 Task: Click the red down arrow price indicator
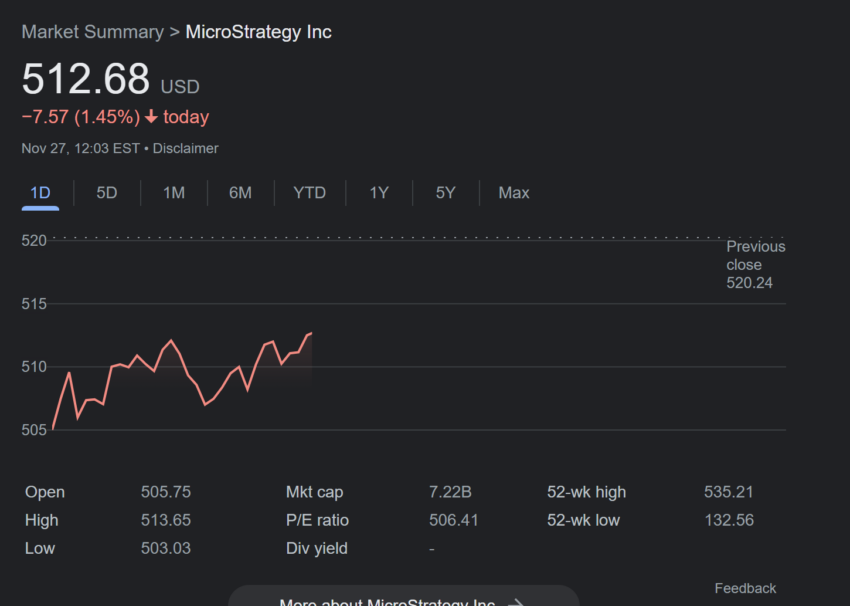pos(151,117)
